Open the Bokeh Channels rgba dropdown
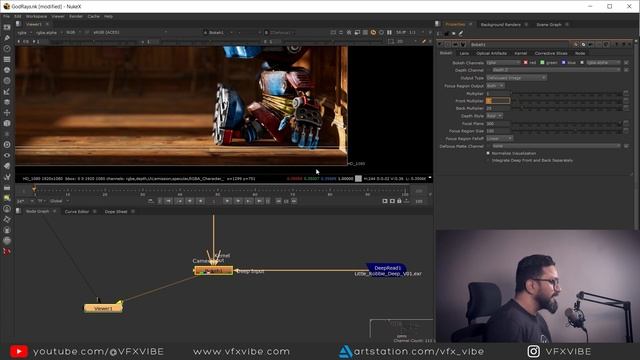The height and width of the screenshot is (360, 640). 503,62
